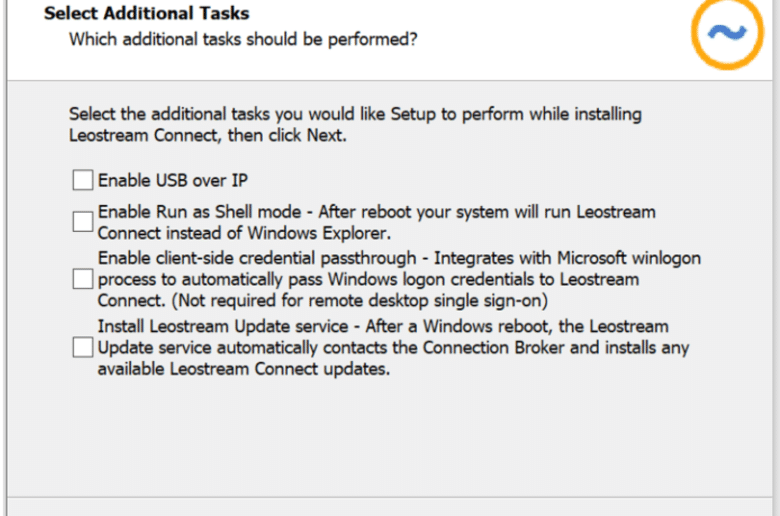Click the Leostream logo icon in header

click(x=727, y=31)
